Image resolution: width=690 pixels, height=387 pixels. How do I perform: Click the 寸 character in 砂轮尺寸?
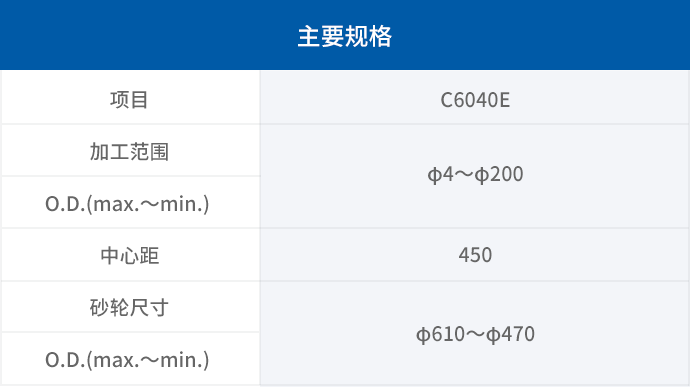pyautogui.click(x=159, y=307)
